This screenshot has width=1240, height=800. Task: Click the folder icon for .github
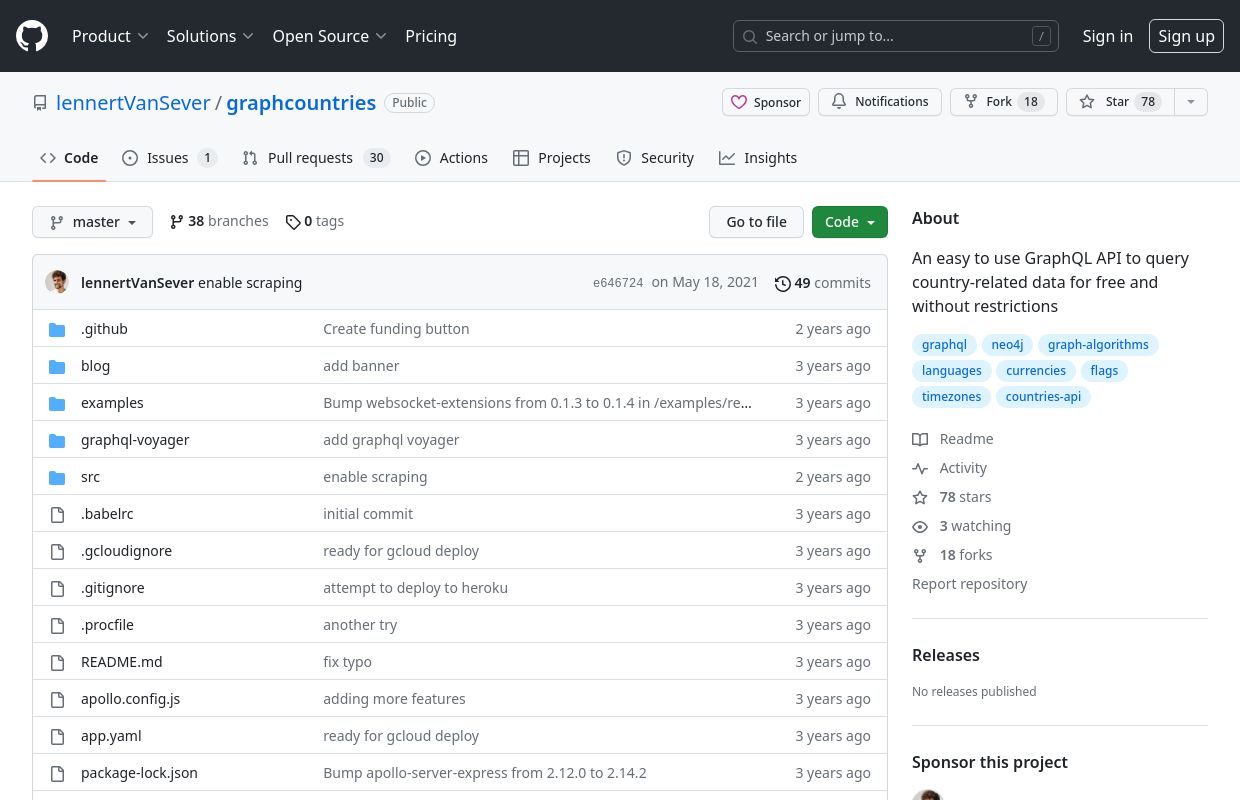[57, 329]
